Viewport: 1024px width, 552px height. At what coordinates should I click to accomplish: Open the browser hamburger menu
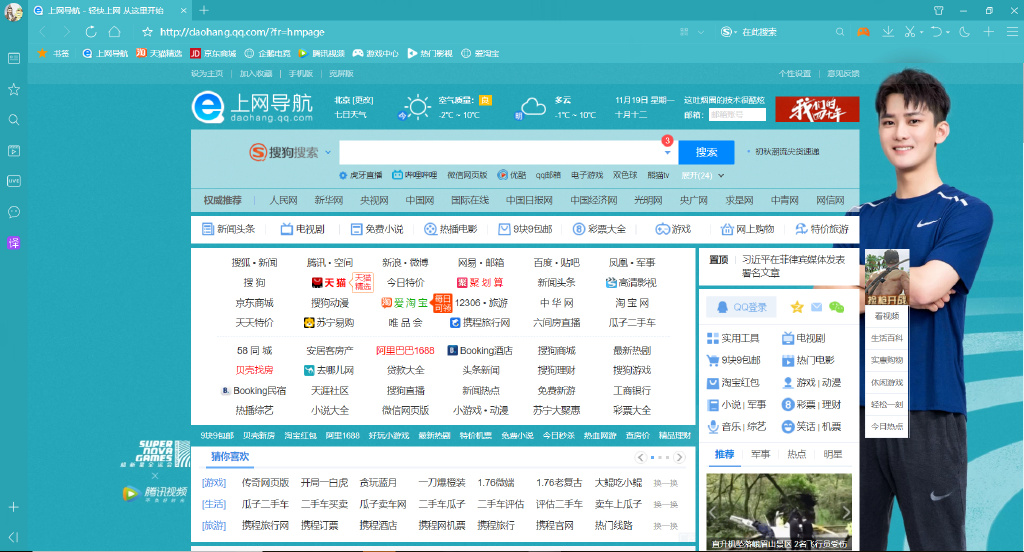[x=1012, y=31]
